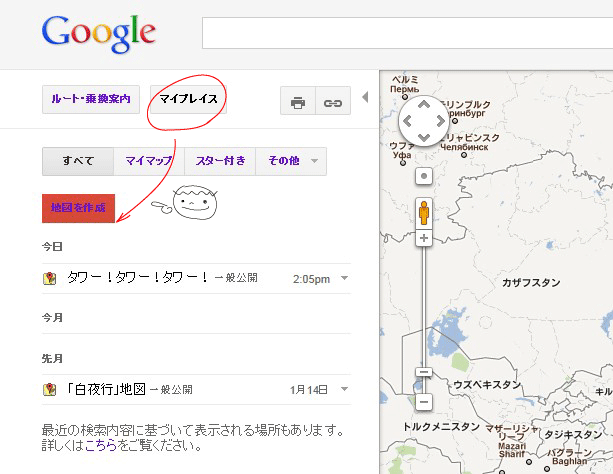
Task: Open the その他 dropdown tab
Action: coord(291,161)
